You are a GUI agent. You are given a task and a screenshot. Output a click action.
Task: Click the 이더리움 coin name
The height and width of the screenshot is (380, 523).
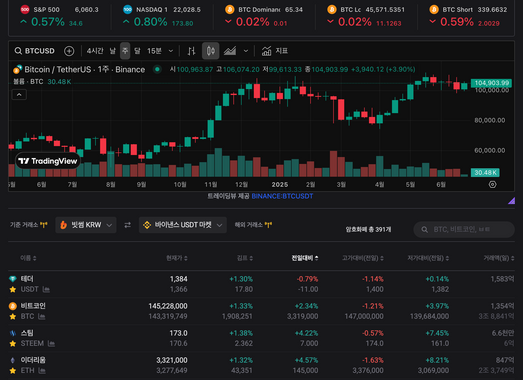(33, 360)
